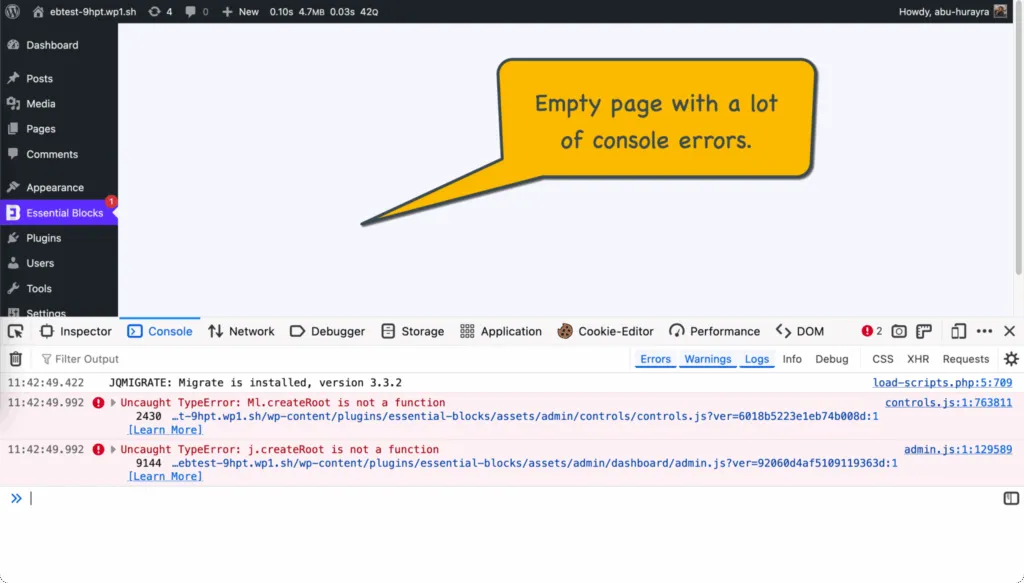Image resolution: width=1024 pixels, height=583 pixels.
Task: Toggle the Requests filter
Action: point(966,359)
